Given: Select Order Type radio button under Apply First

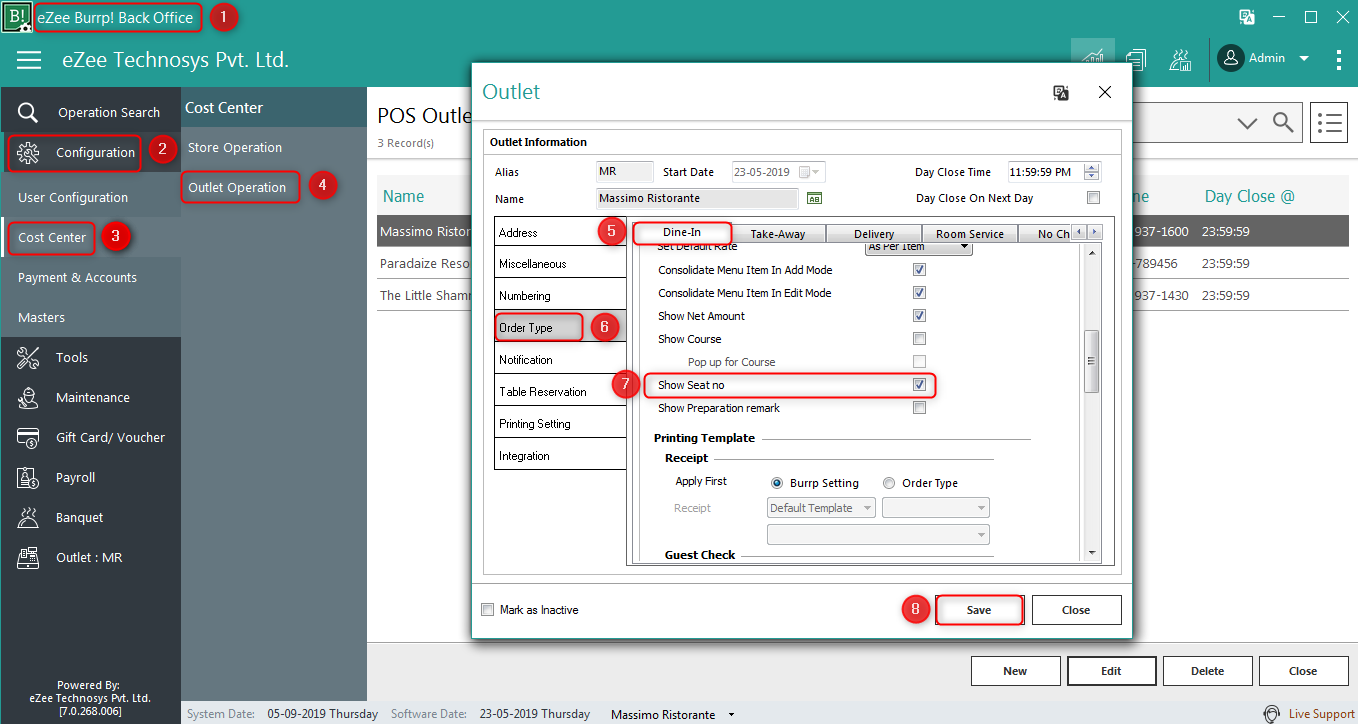Looking at the screenshot, I should 889,483.
